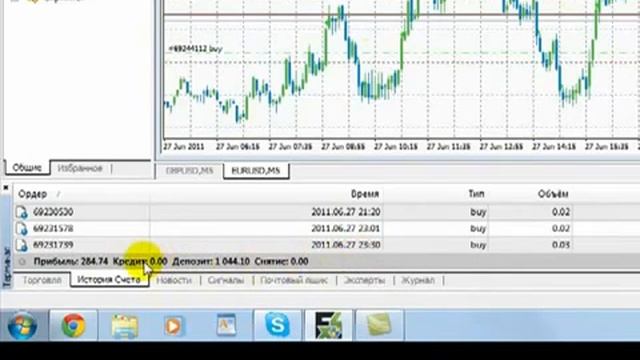640x360 pixels.
Task: Click the Прибыль: 284.74 summary value
Action: [x=71, y=262]
